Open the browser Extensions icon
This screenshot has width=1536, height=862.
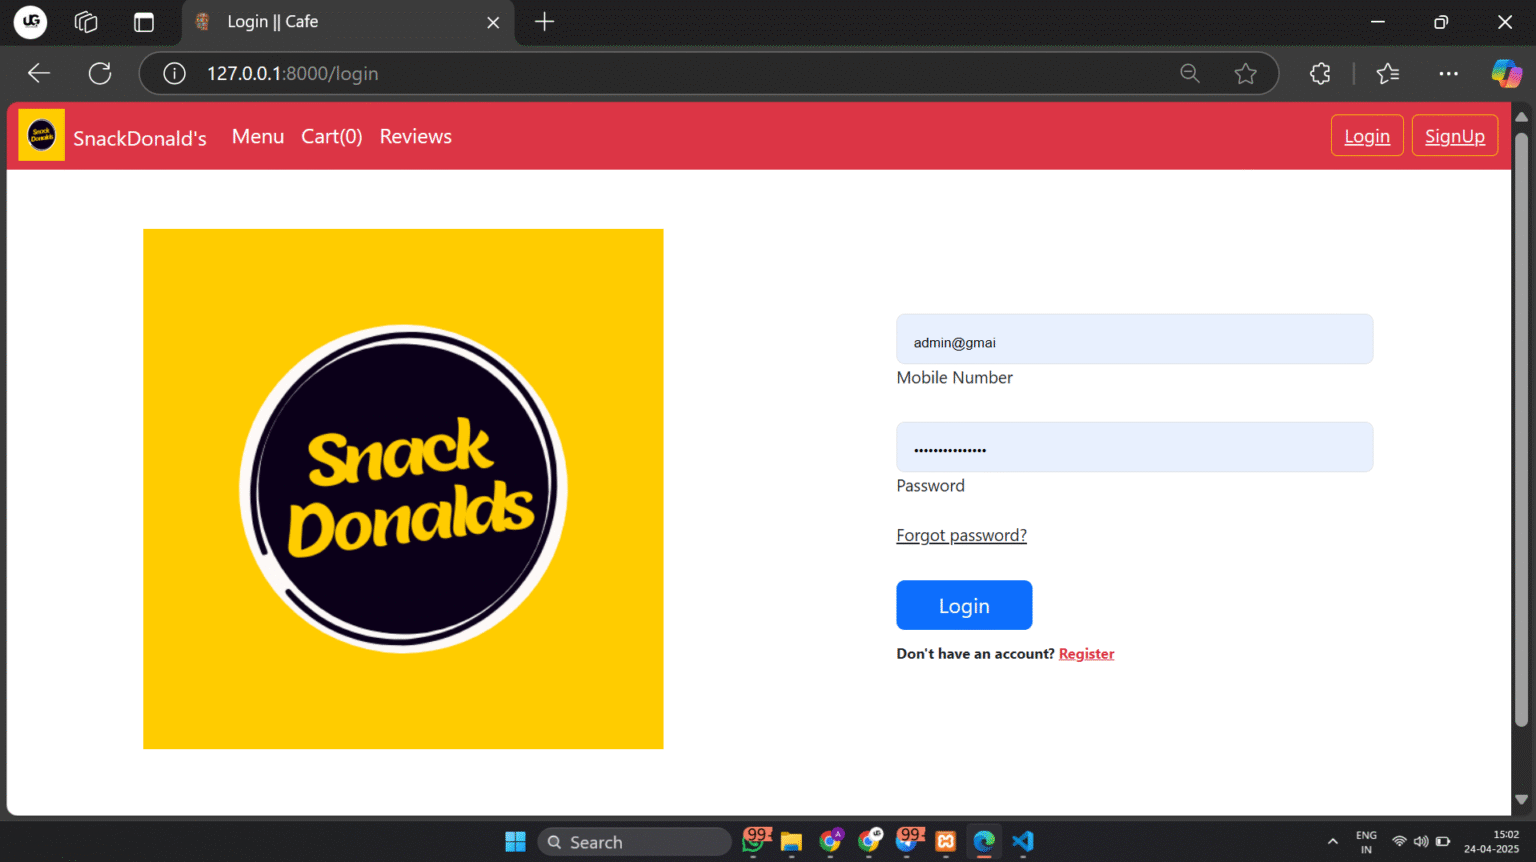(x=1319, y=73)
